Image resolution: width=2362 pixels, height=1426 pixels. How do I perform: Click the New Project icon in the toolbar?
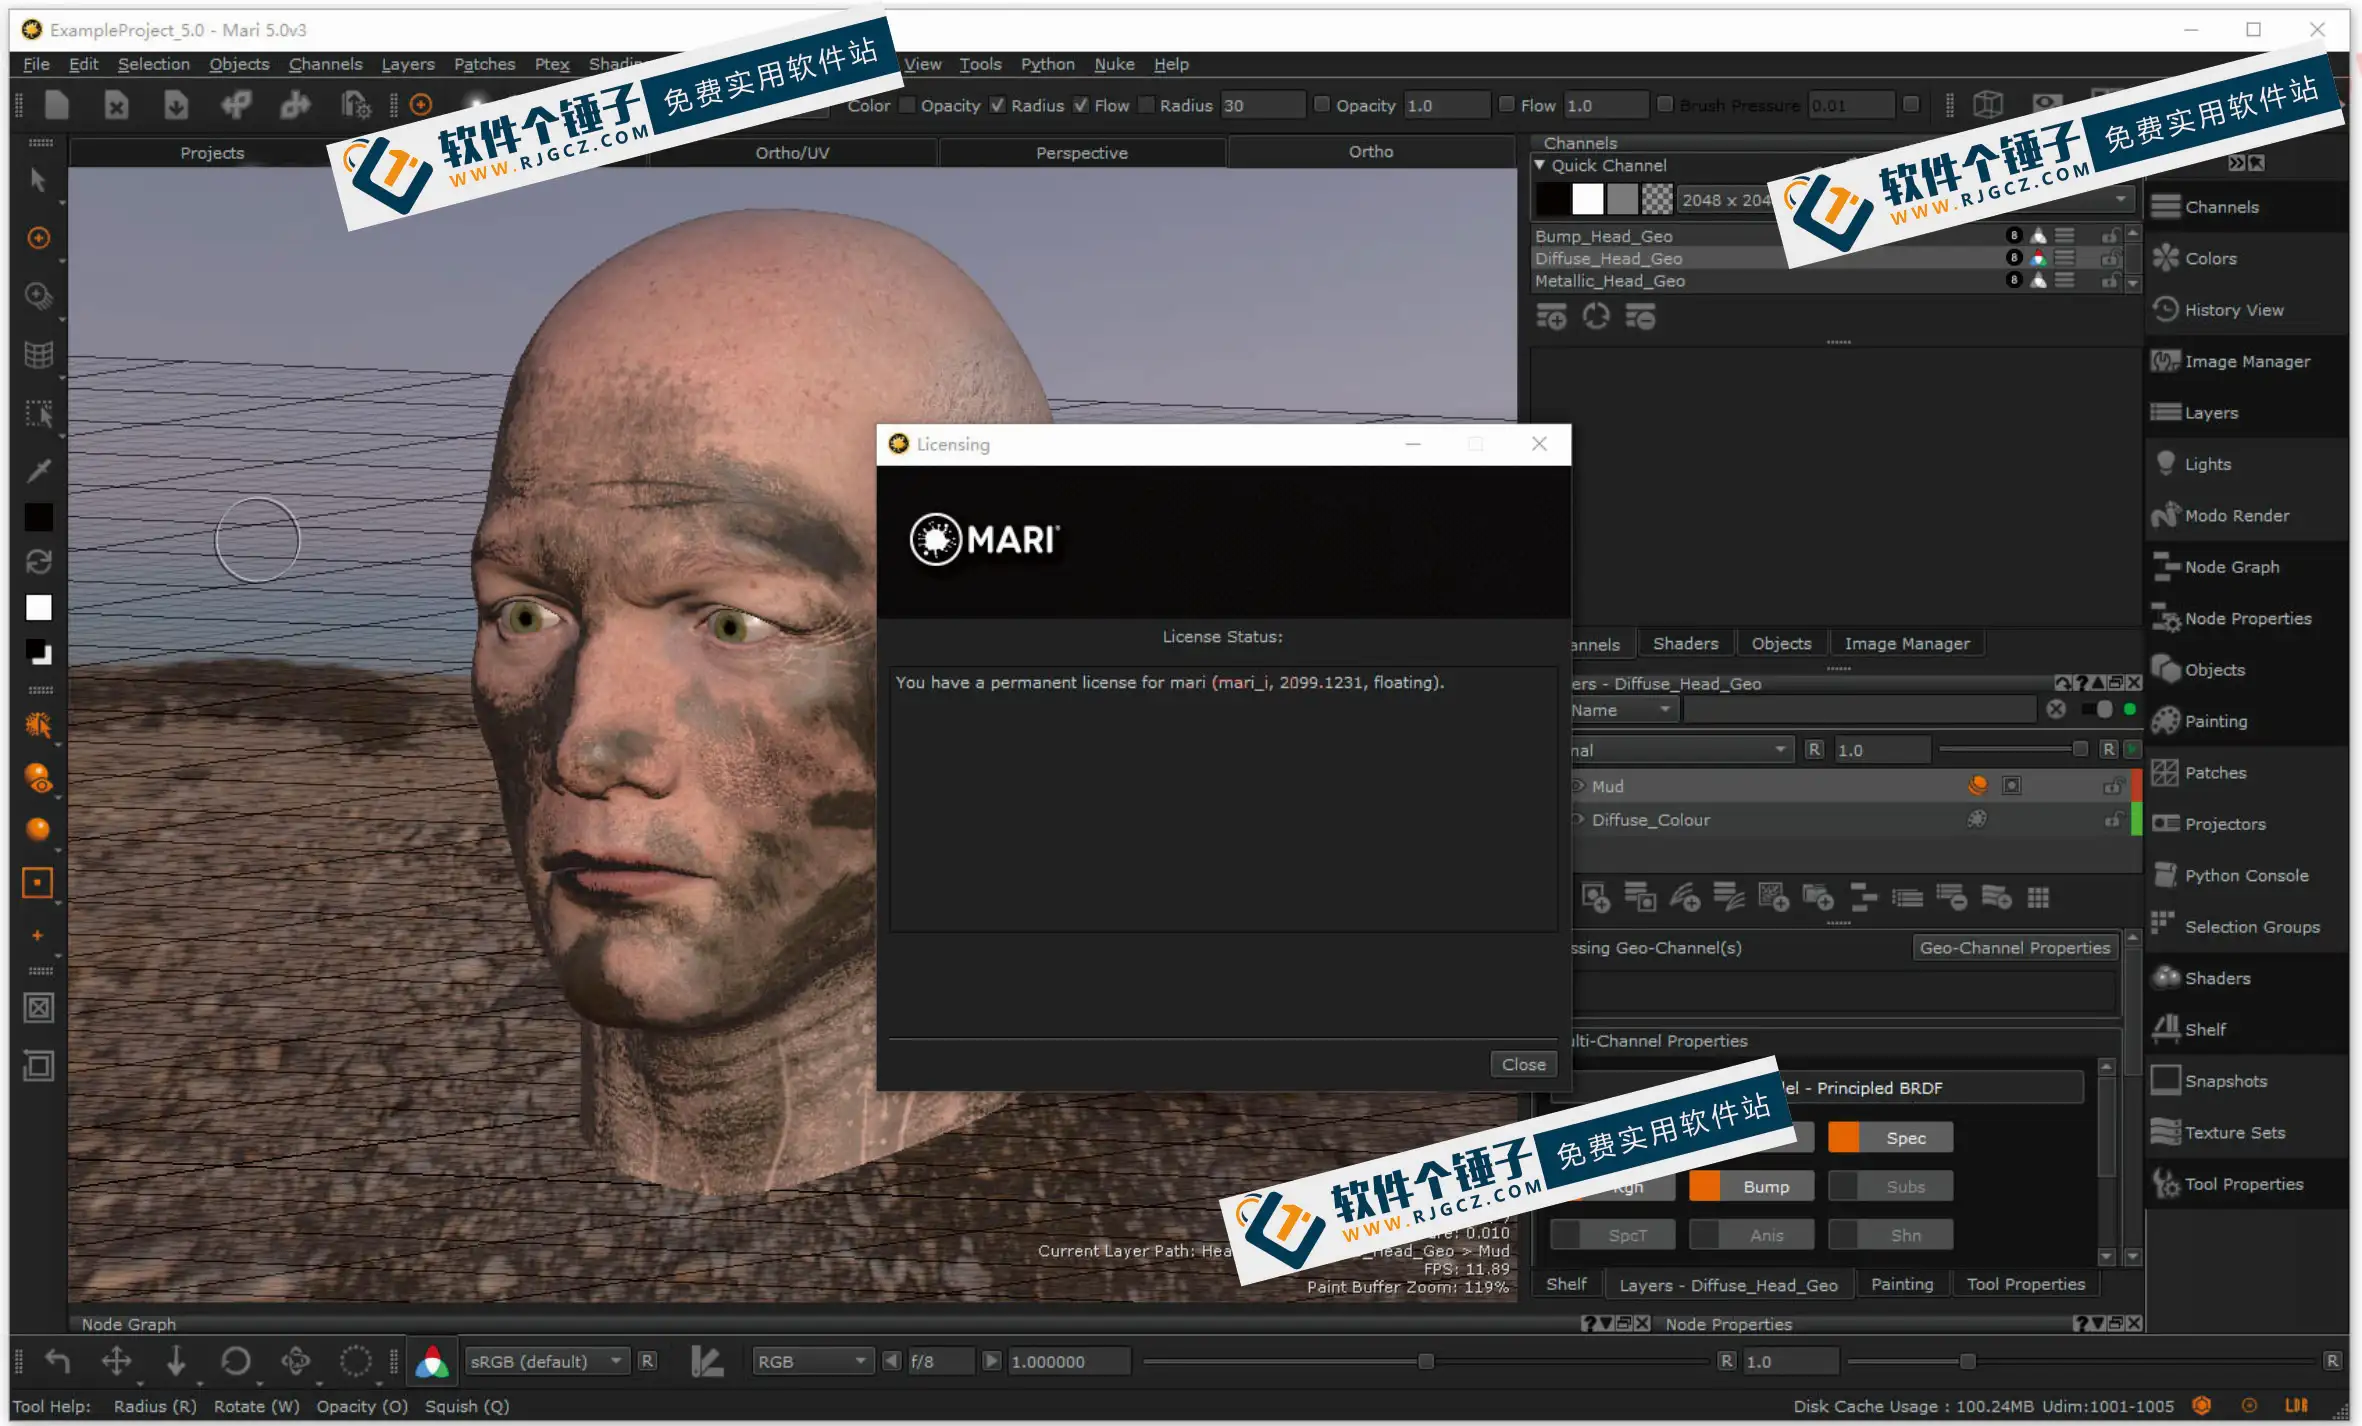pos(57,105)
